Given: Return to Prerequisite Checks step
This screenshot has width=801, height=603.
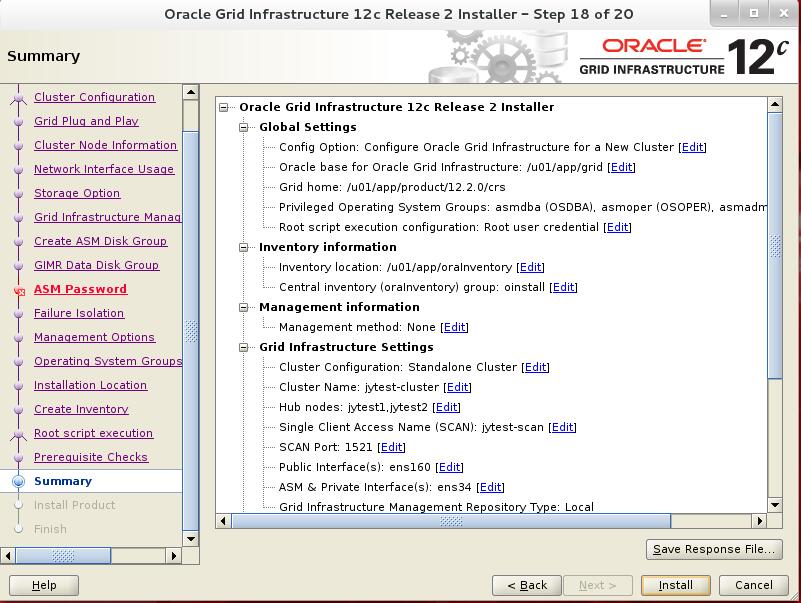Looking at the screenshot, I should tap(91, 457).
